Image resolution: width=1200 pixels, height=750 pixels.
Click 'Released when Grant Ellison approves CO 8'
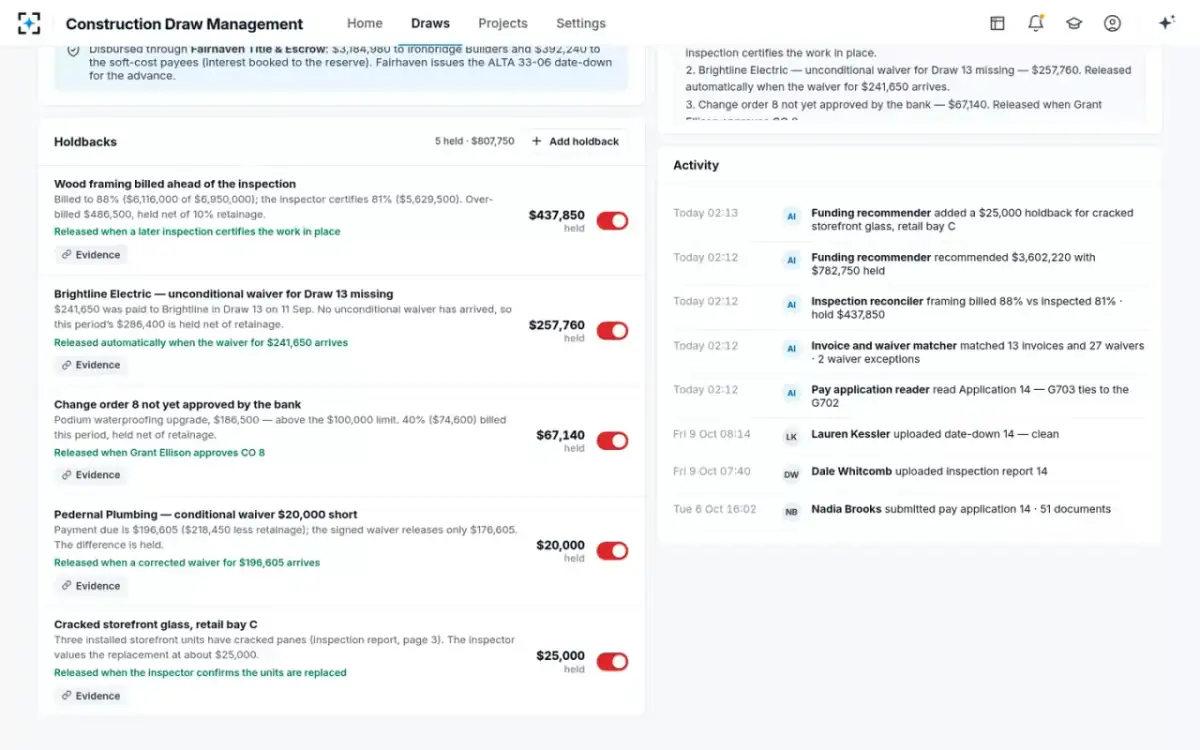click(x=159, y=453)
